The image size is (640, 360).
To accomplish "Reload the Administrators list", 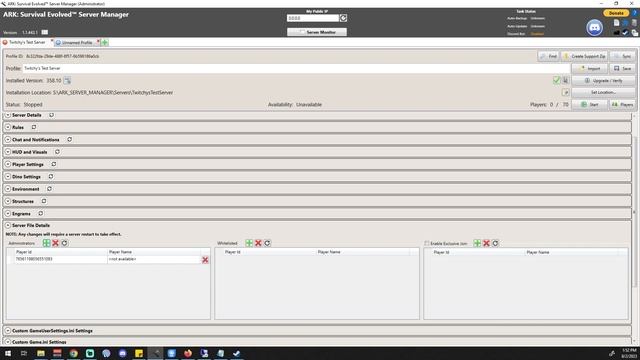I will pyautogui.click(x=64, y=243).
